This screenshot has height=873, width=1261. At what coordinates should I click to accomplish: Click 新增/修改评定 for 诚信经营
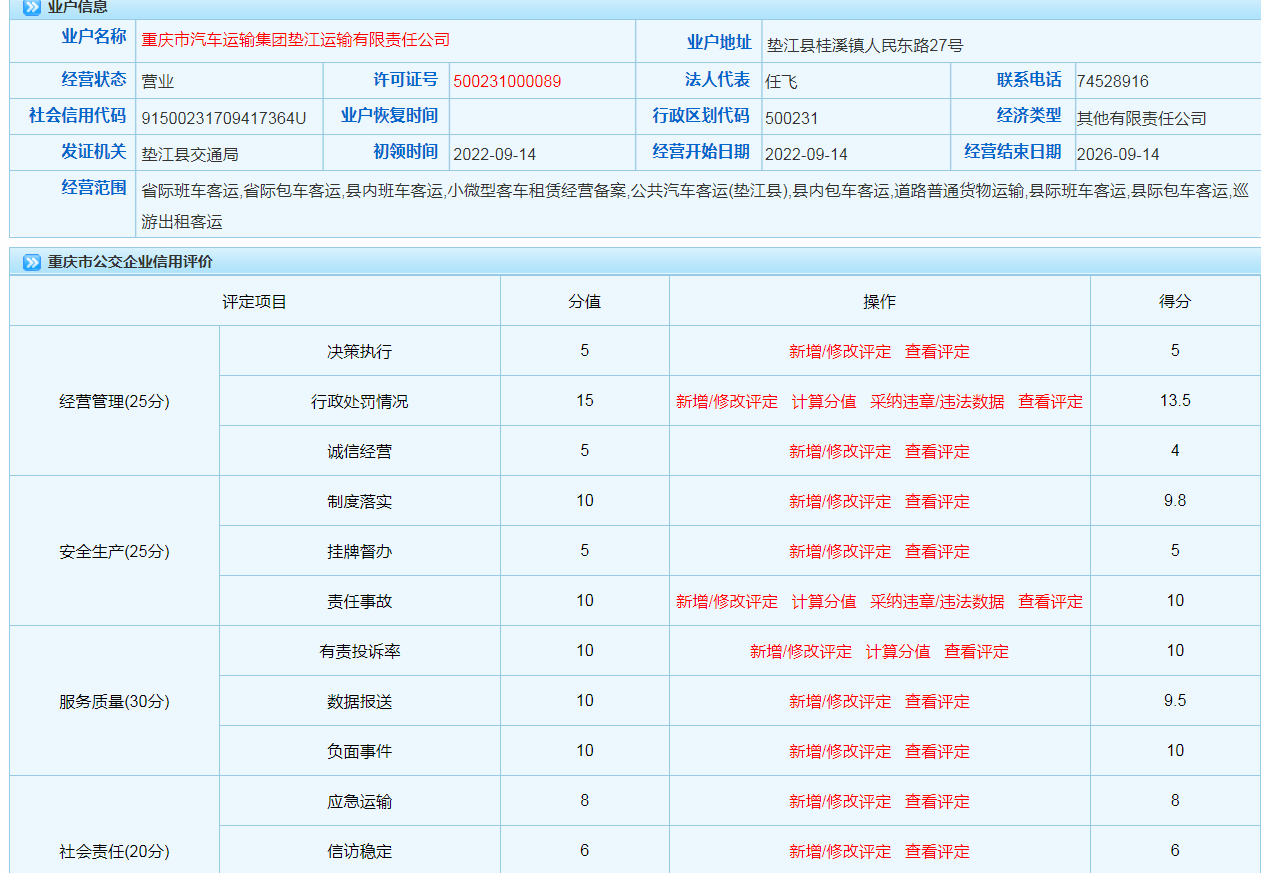pos(840,451)
